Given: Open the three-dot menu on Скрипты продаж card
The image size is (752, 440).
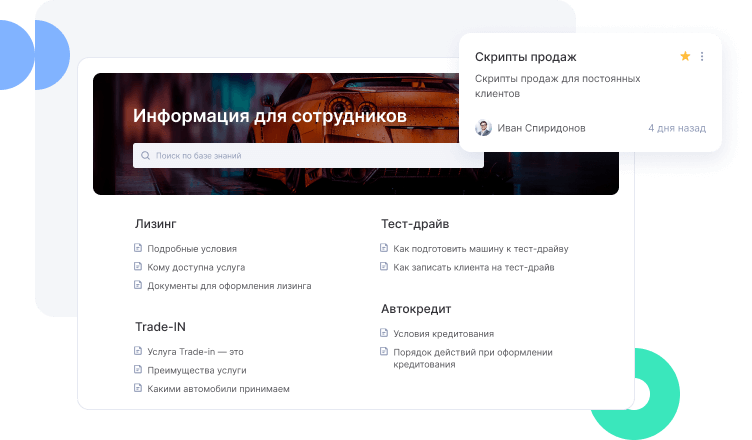Looking at the screenshot, I should (702, 56).
